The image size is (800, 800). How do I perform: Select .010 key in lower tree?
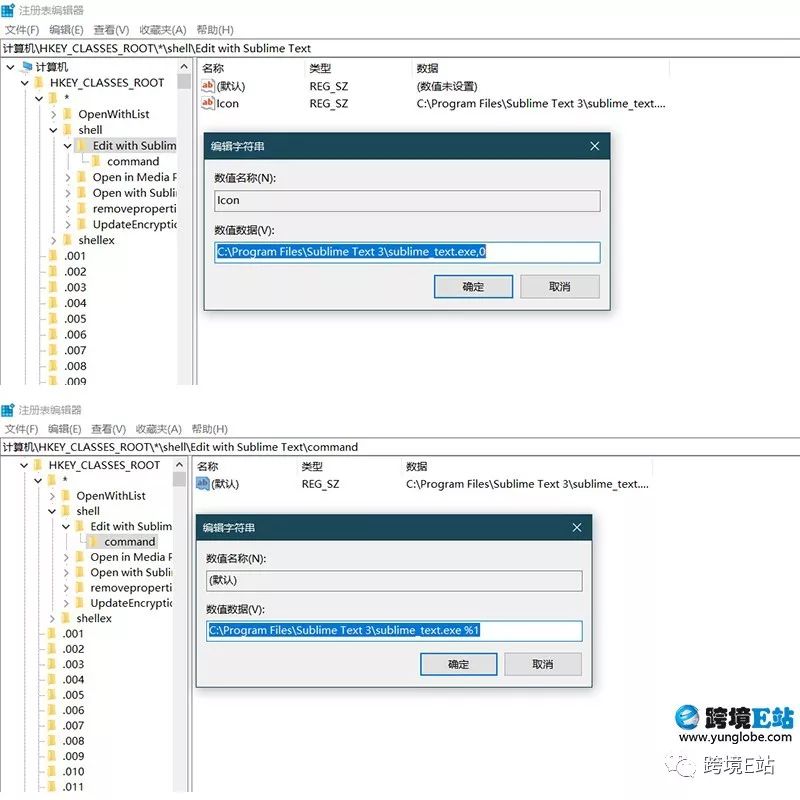tap(73, 771)
